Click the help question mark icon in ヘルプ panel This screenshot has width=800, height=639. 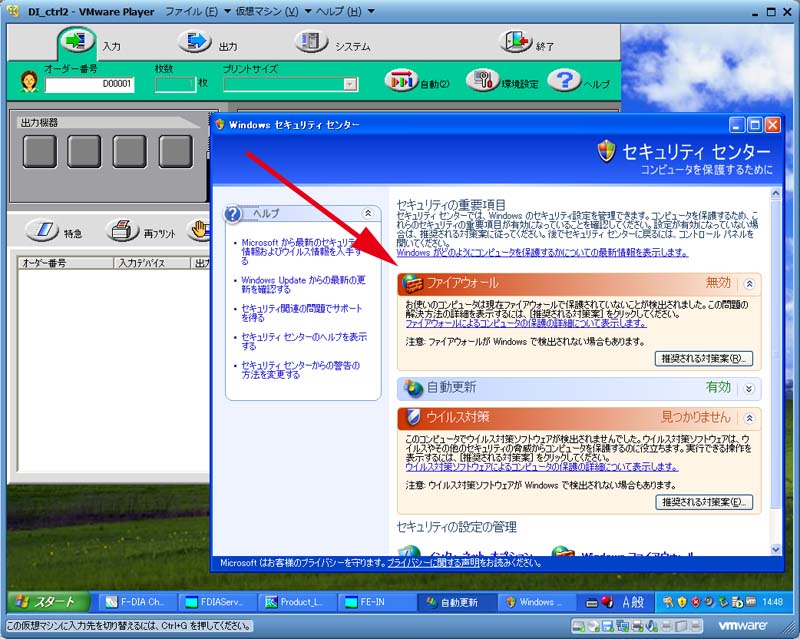coord(233,213)
